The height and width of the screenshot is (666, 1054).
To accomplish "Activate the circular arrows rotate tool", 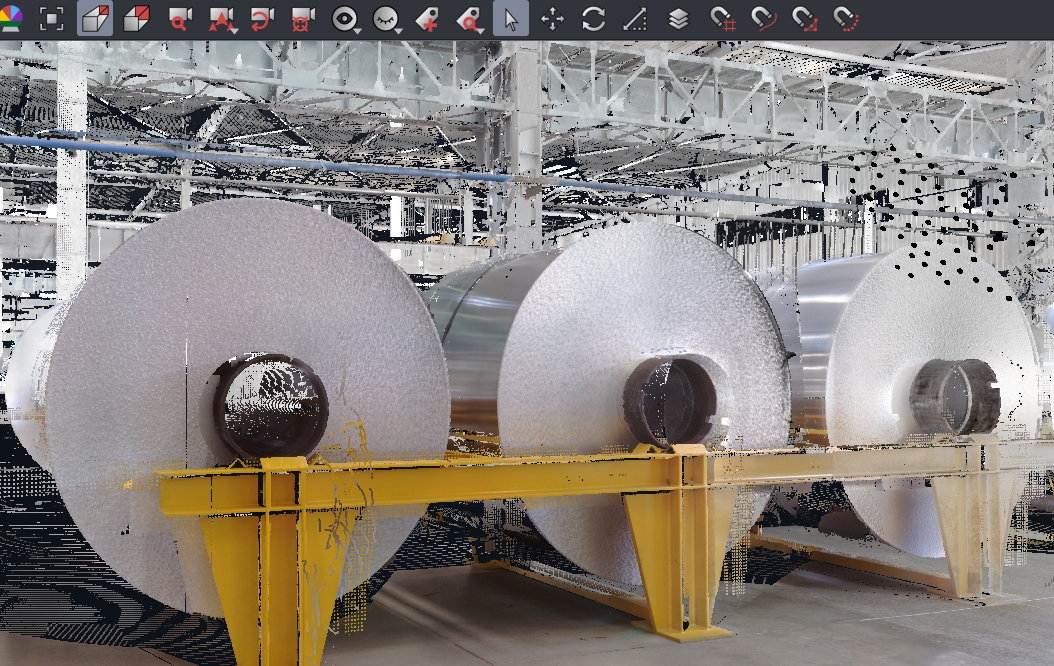I will (594, 19).
